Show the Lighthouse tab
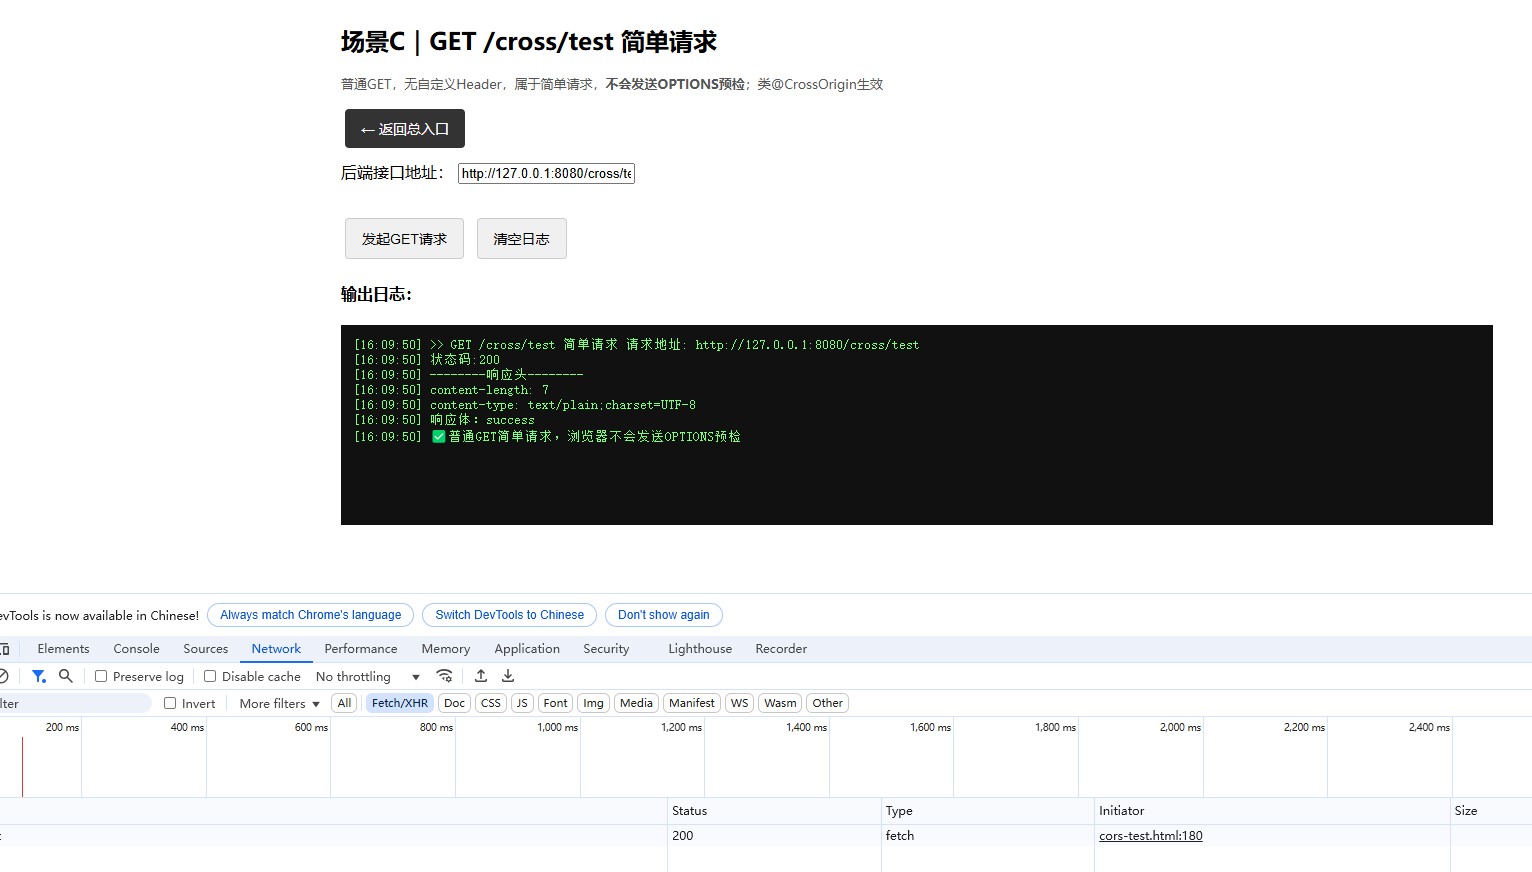Image resolution: width=1532 pixels, height=872 pixels. pyautogui.click(x=700, y=649)
